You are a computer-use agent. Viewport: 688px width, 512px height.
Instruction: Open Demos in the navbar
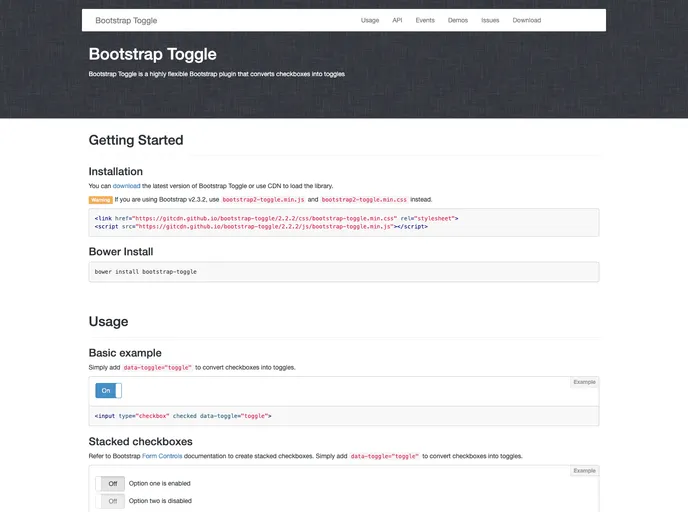coord(458,20)
